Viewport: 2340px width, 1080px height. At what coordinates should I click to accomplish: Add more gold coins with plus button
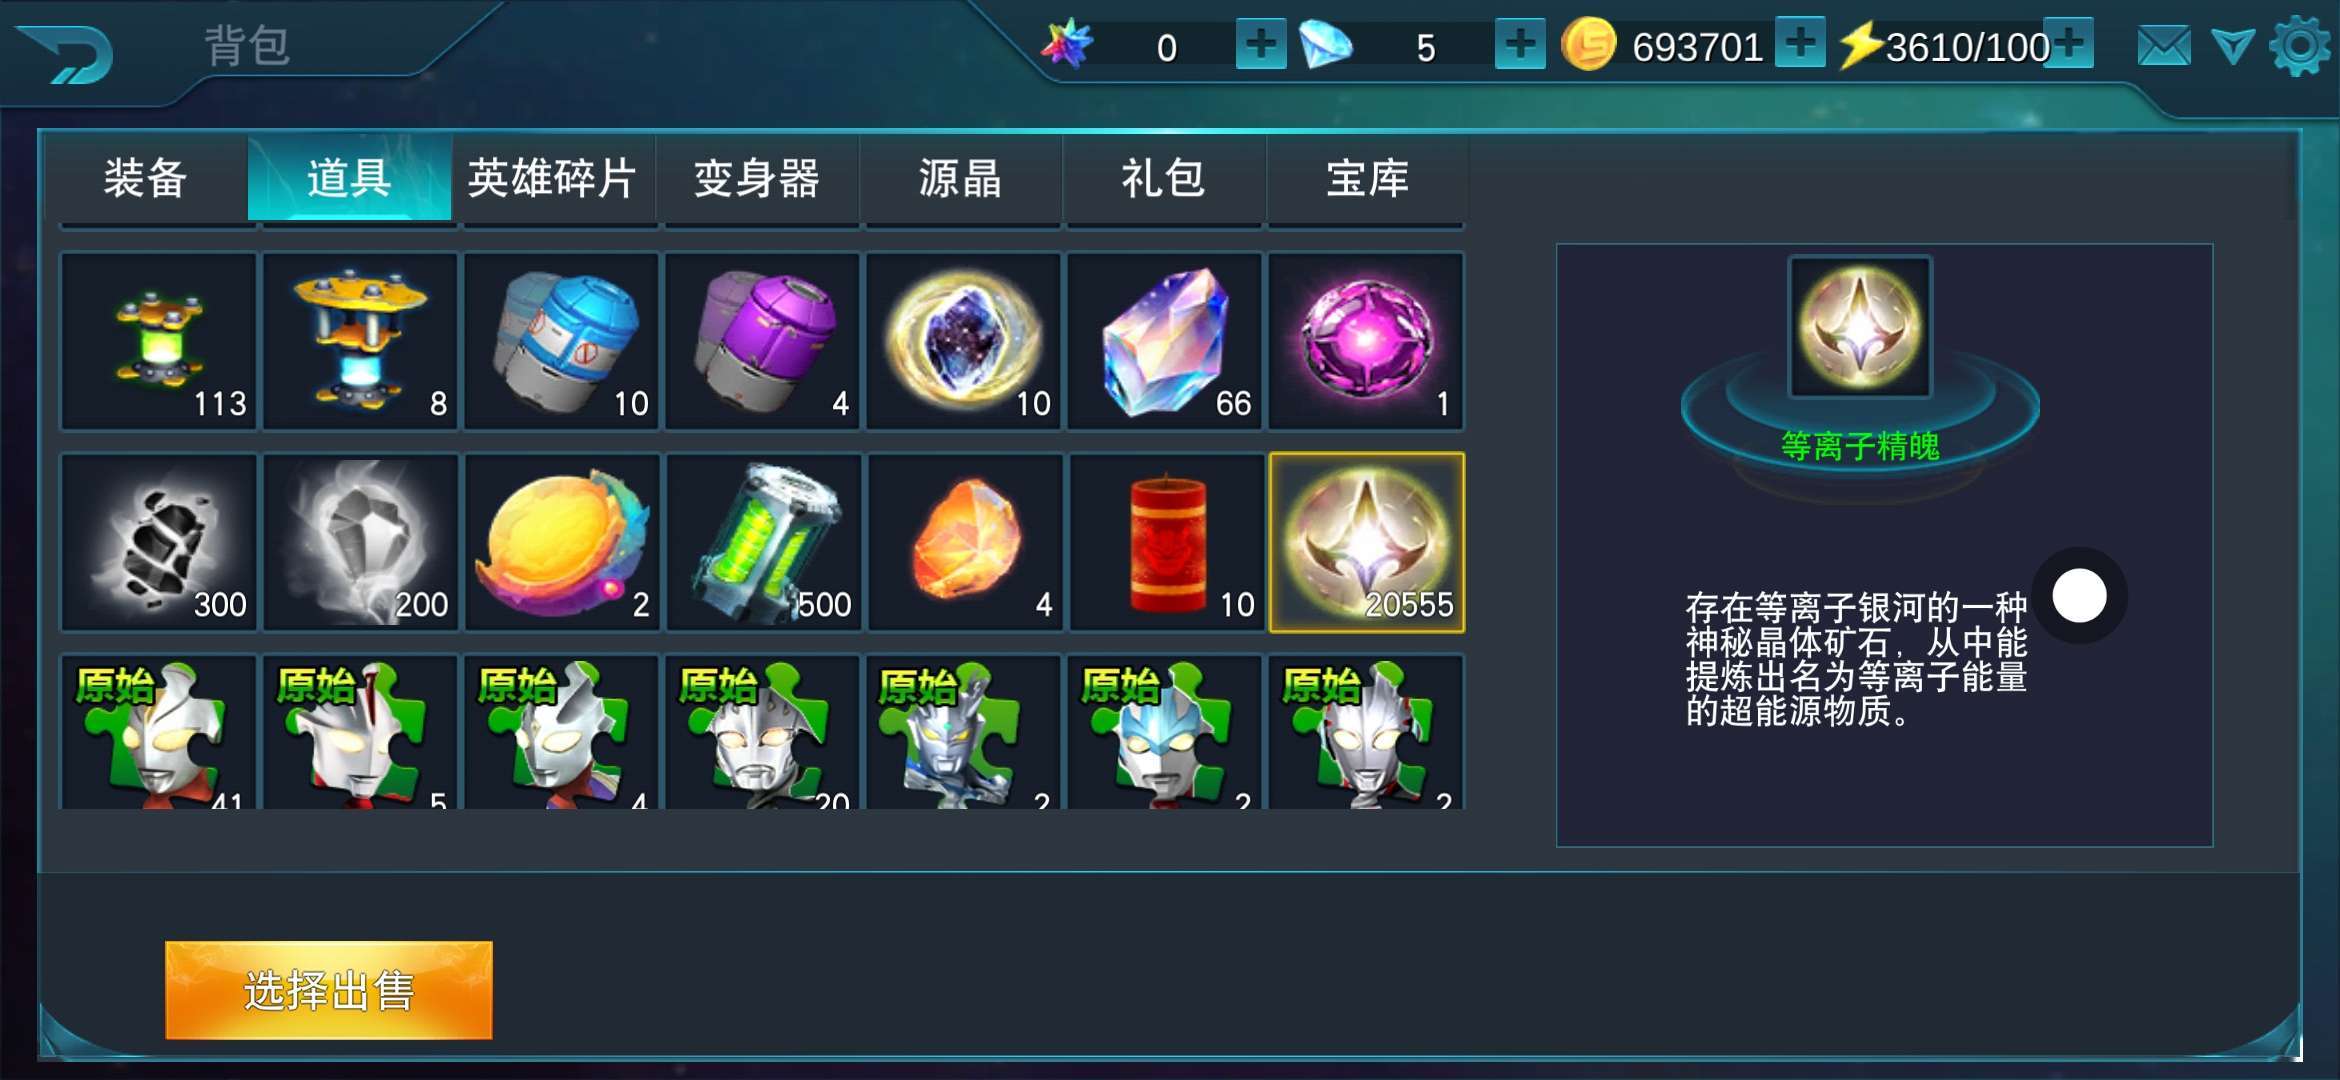(1800, 44)
